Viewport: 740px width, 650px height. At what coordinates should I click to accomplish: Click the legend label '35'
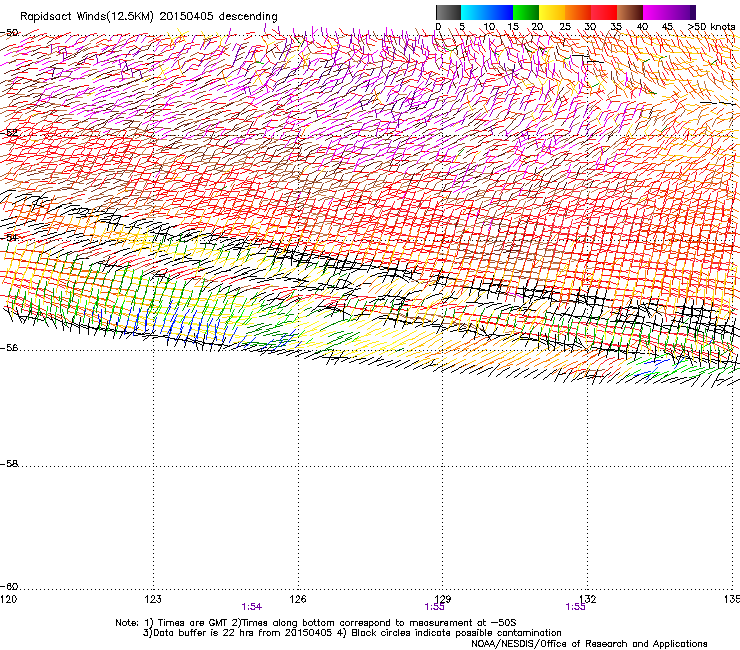(616, 27)
